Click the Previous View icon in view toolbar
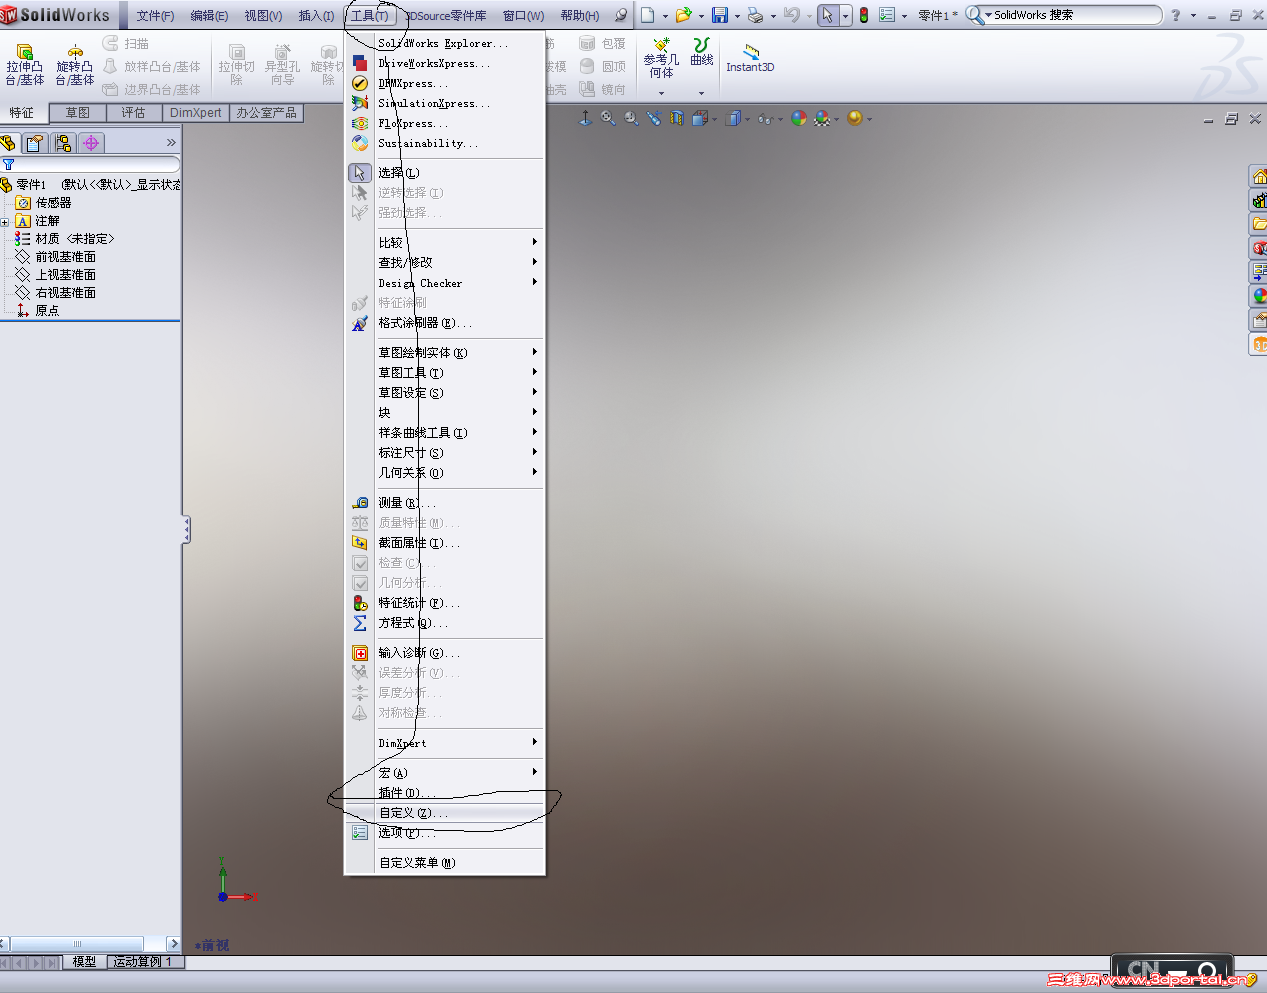The width and height of the screenshot is (1267, 993). click(x=653, y=118)
